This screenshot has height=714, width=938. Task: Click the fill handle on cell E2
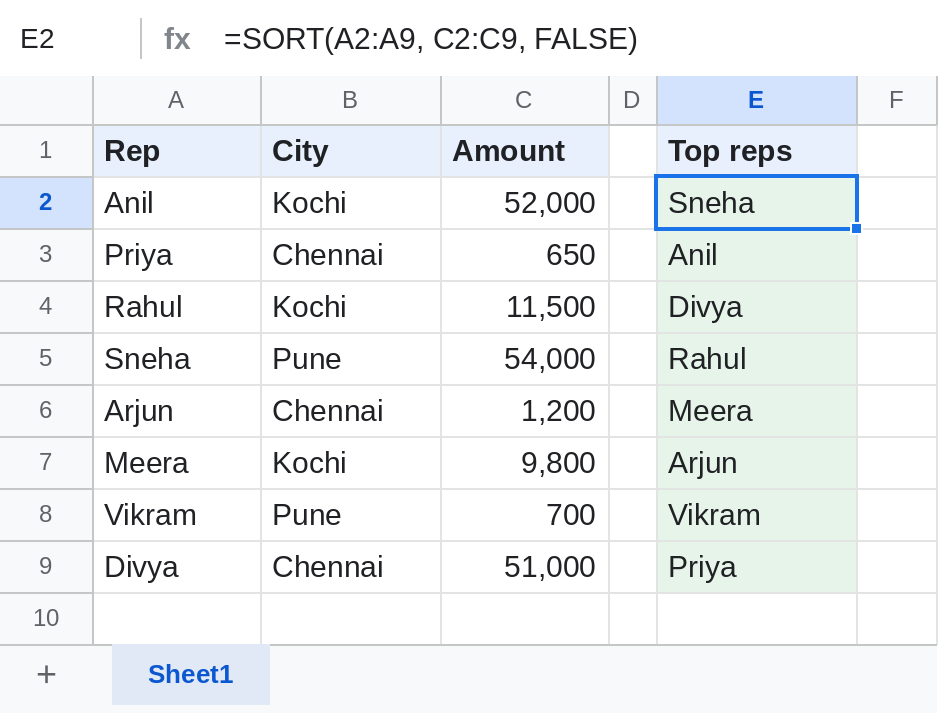(x=856, y=228)
